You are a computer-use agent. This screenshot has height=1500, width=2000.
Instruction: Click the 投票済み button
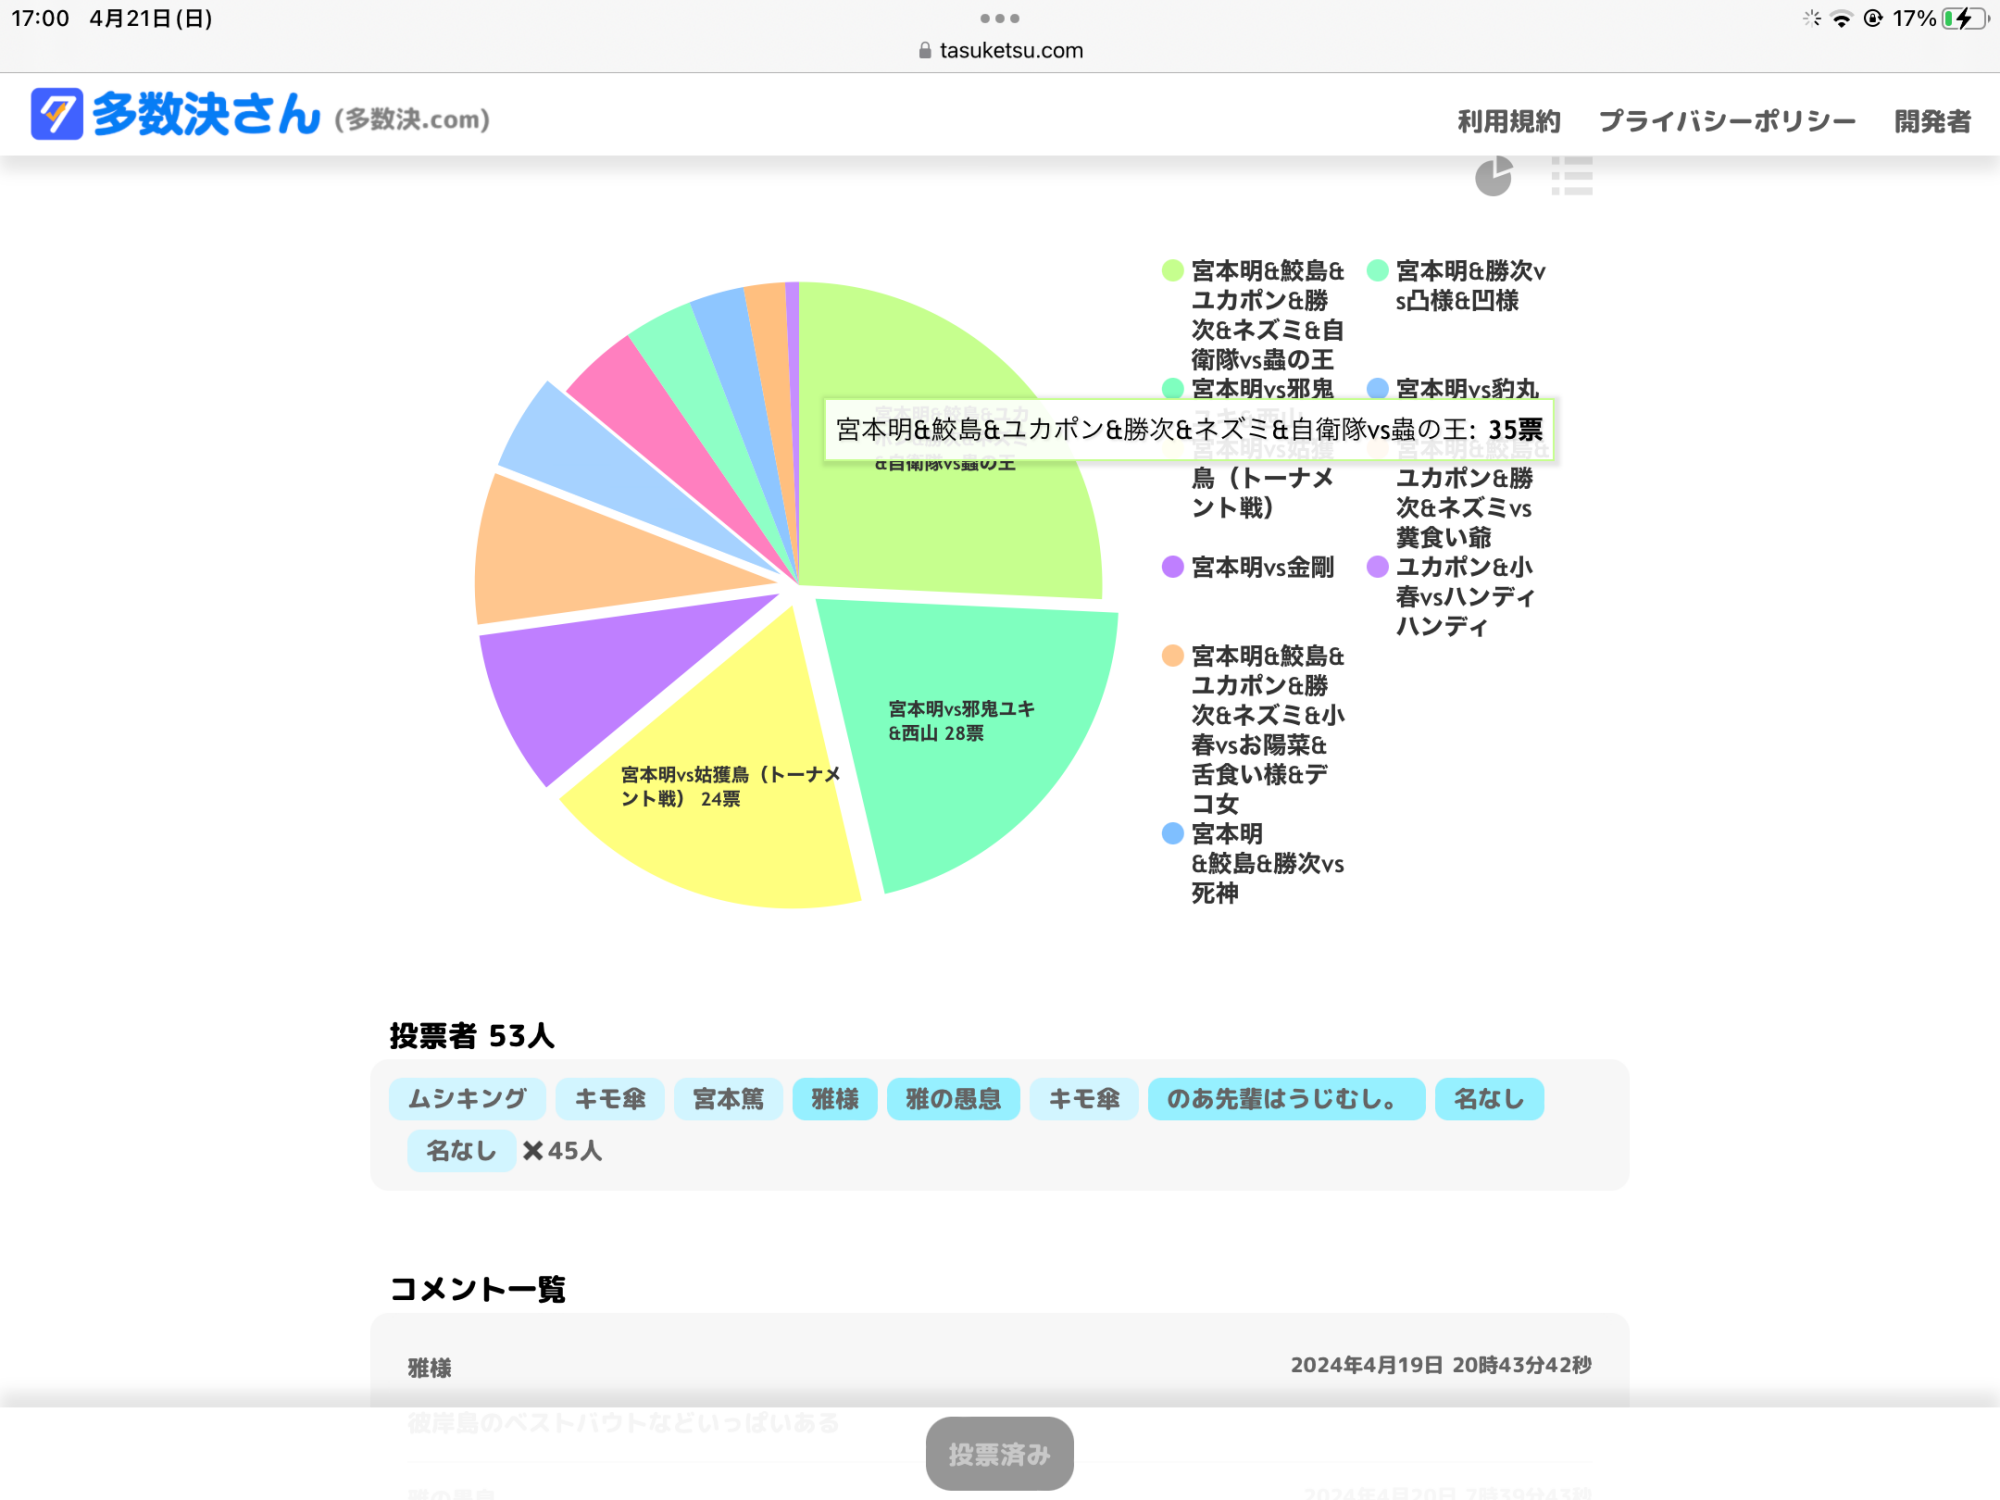coord(1000,1454)
